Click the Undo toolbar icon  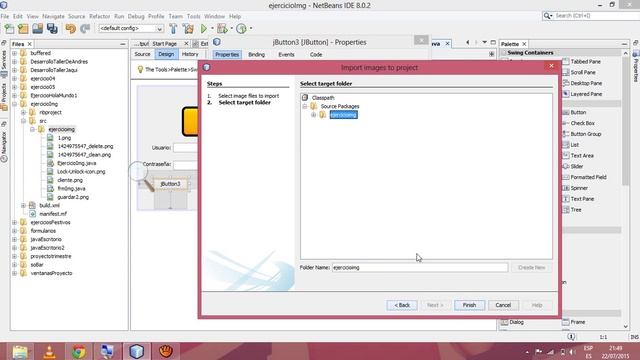click(x=71, y=29)
